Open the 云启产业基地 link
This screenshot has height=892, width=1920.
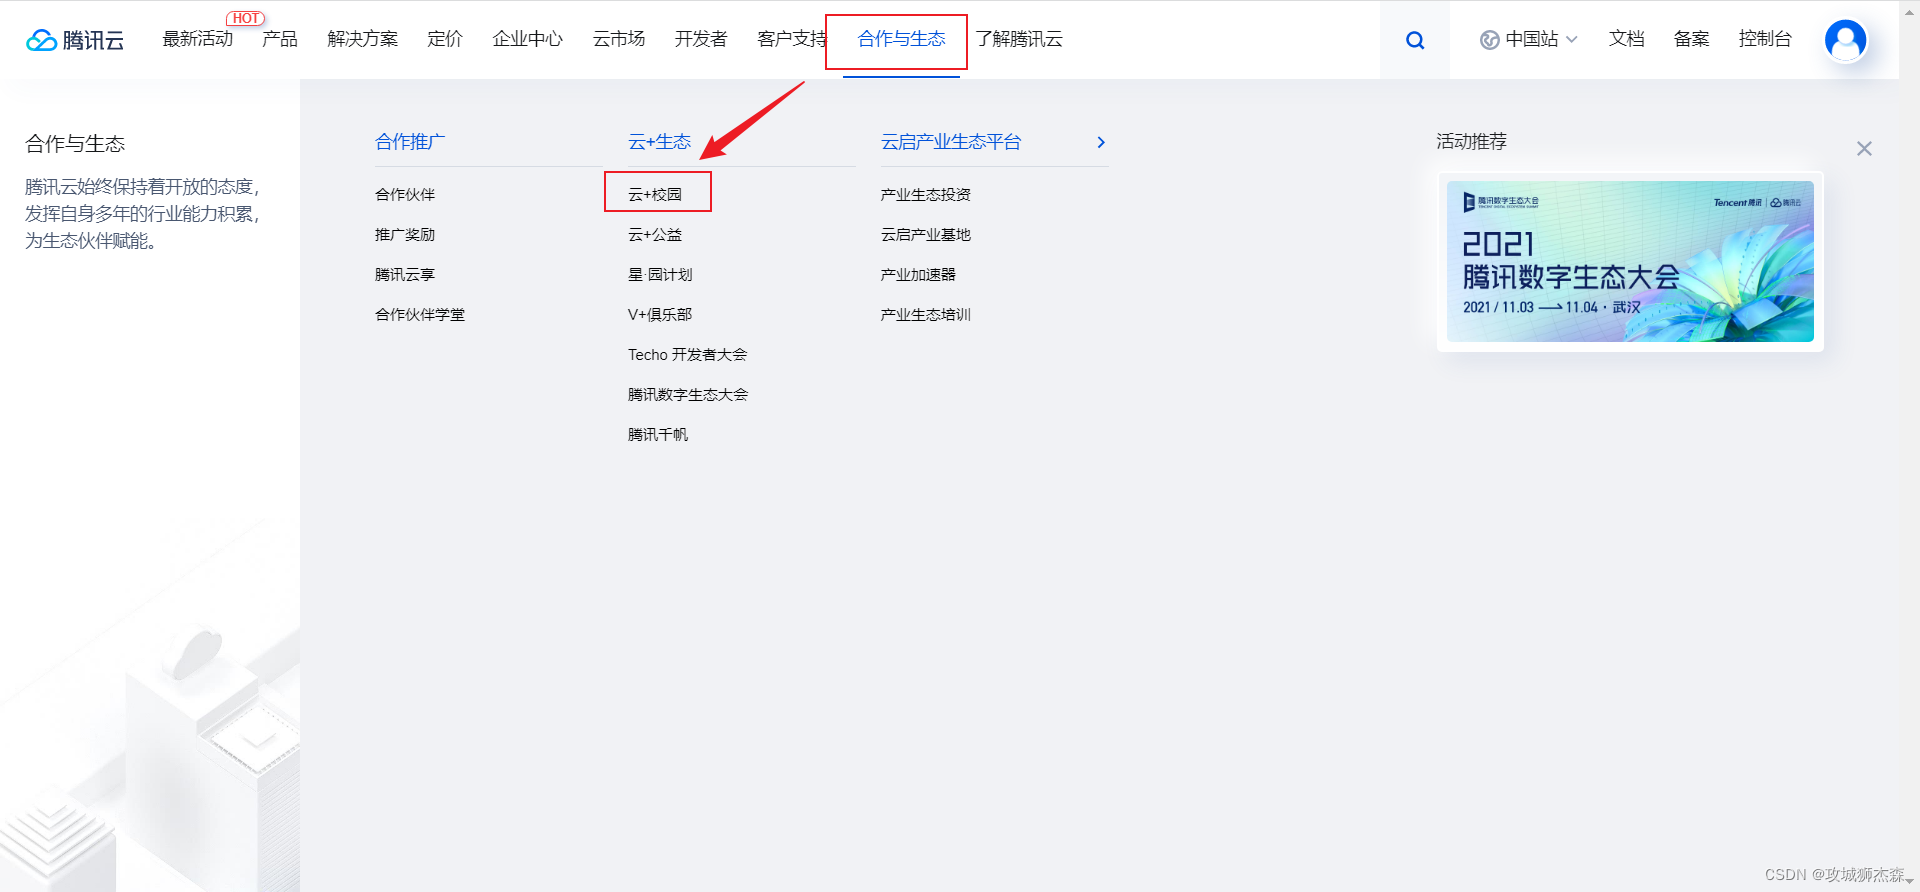(926, 234)
